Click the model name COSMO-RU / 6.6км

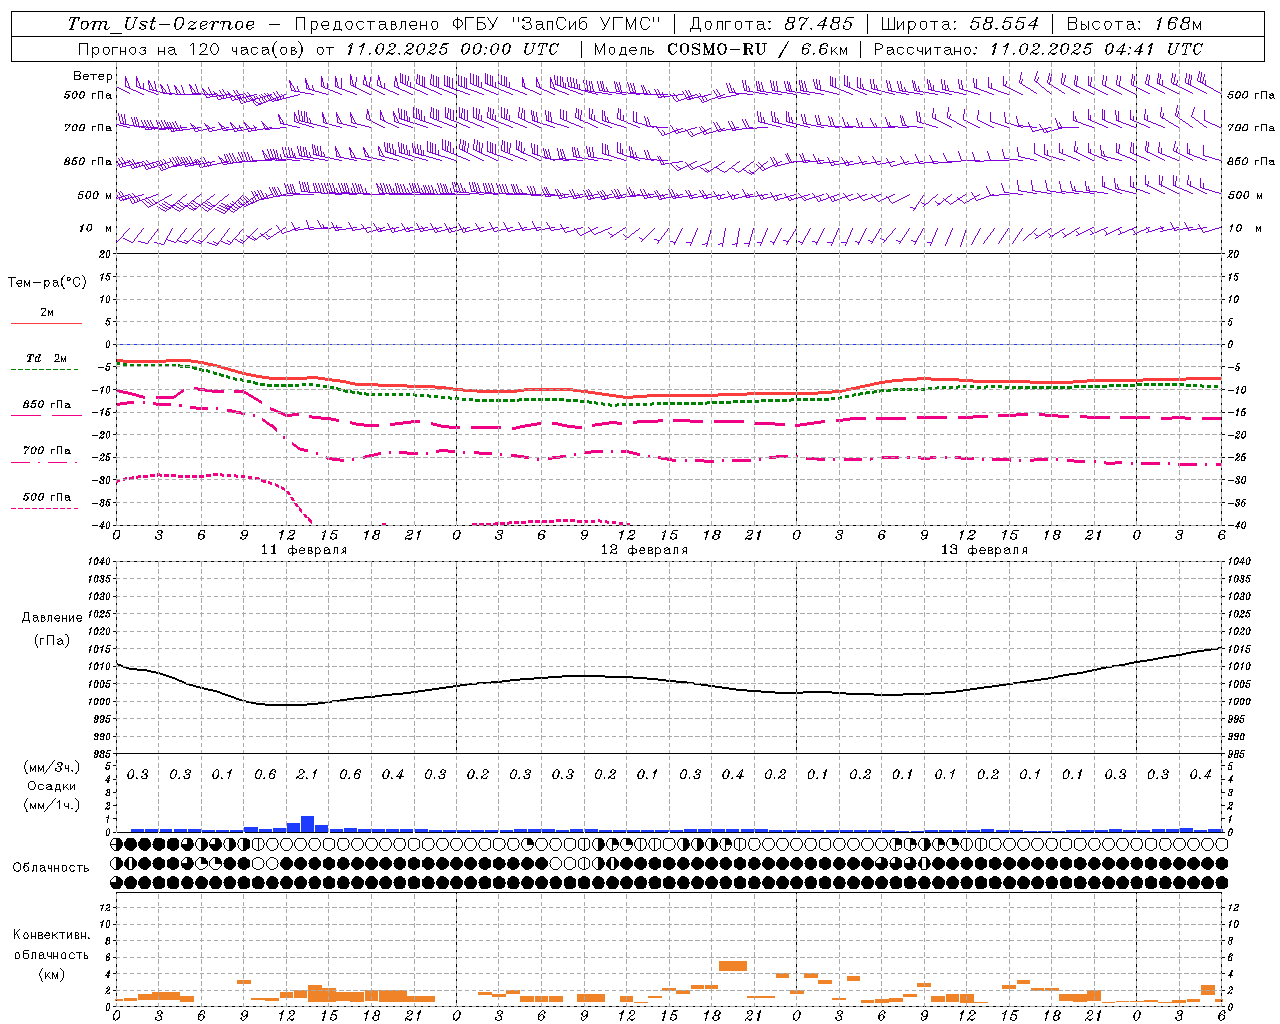coord(758,49)
